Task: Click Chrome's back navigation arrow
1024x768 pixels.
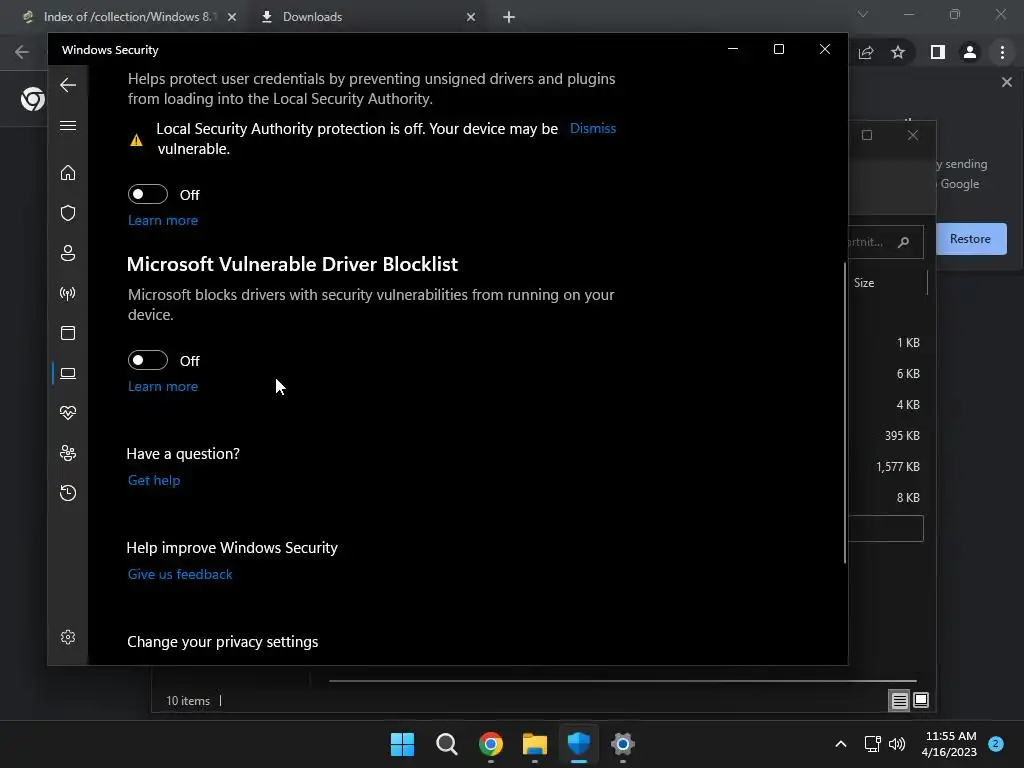Action: [22, 52]
